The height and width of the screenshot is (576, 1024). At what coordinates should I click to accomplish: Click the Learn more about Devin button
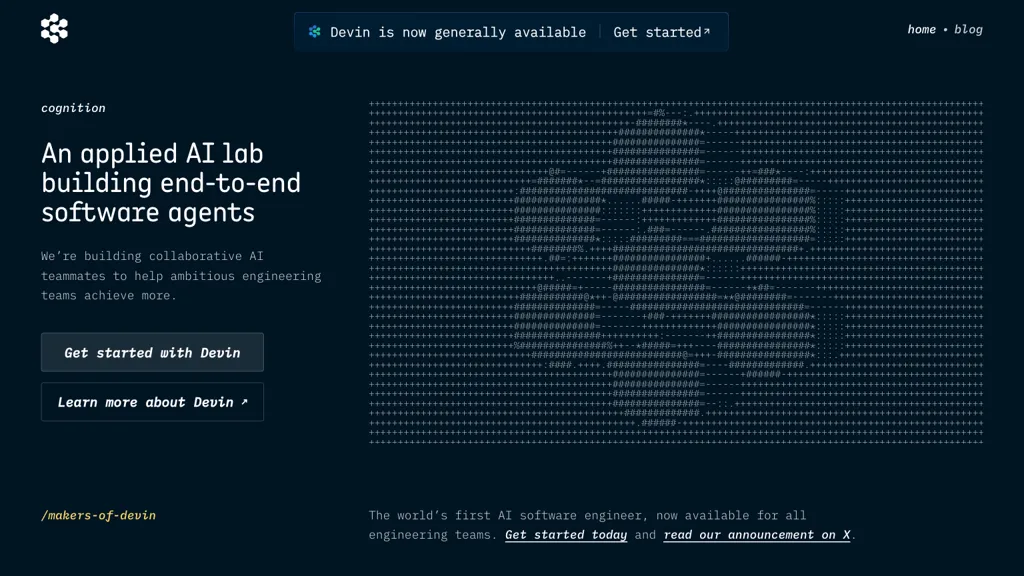(152, 402)
